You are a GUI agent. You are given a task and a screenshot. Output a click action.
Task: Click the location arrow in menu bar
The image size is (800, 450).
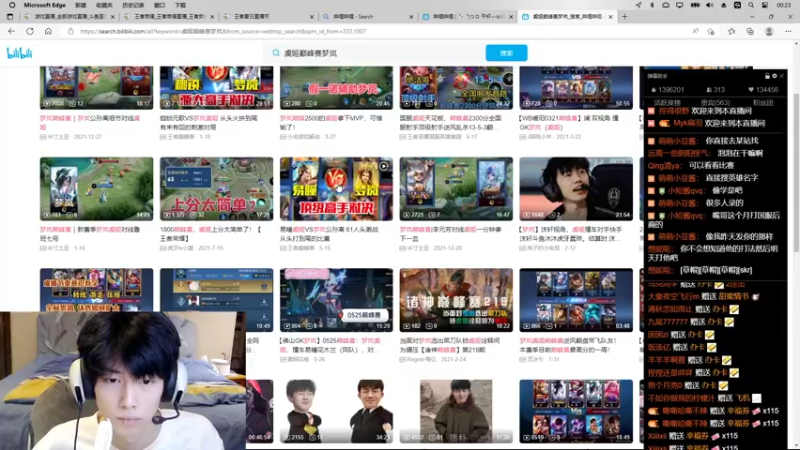638,5
